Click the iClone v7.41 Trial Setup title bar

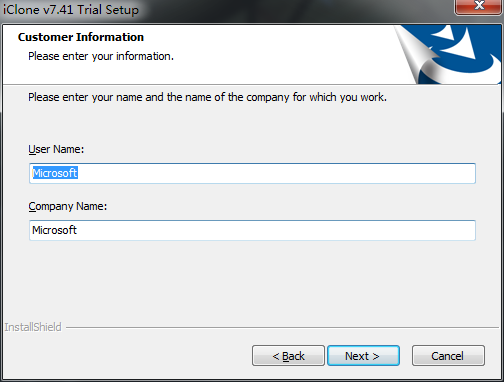tap(71, 9)
